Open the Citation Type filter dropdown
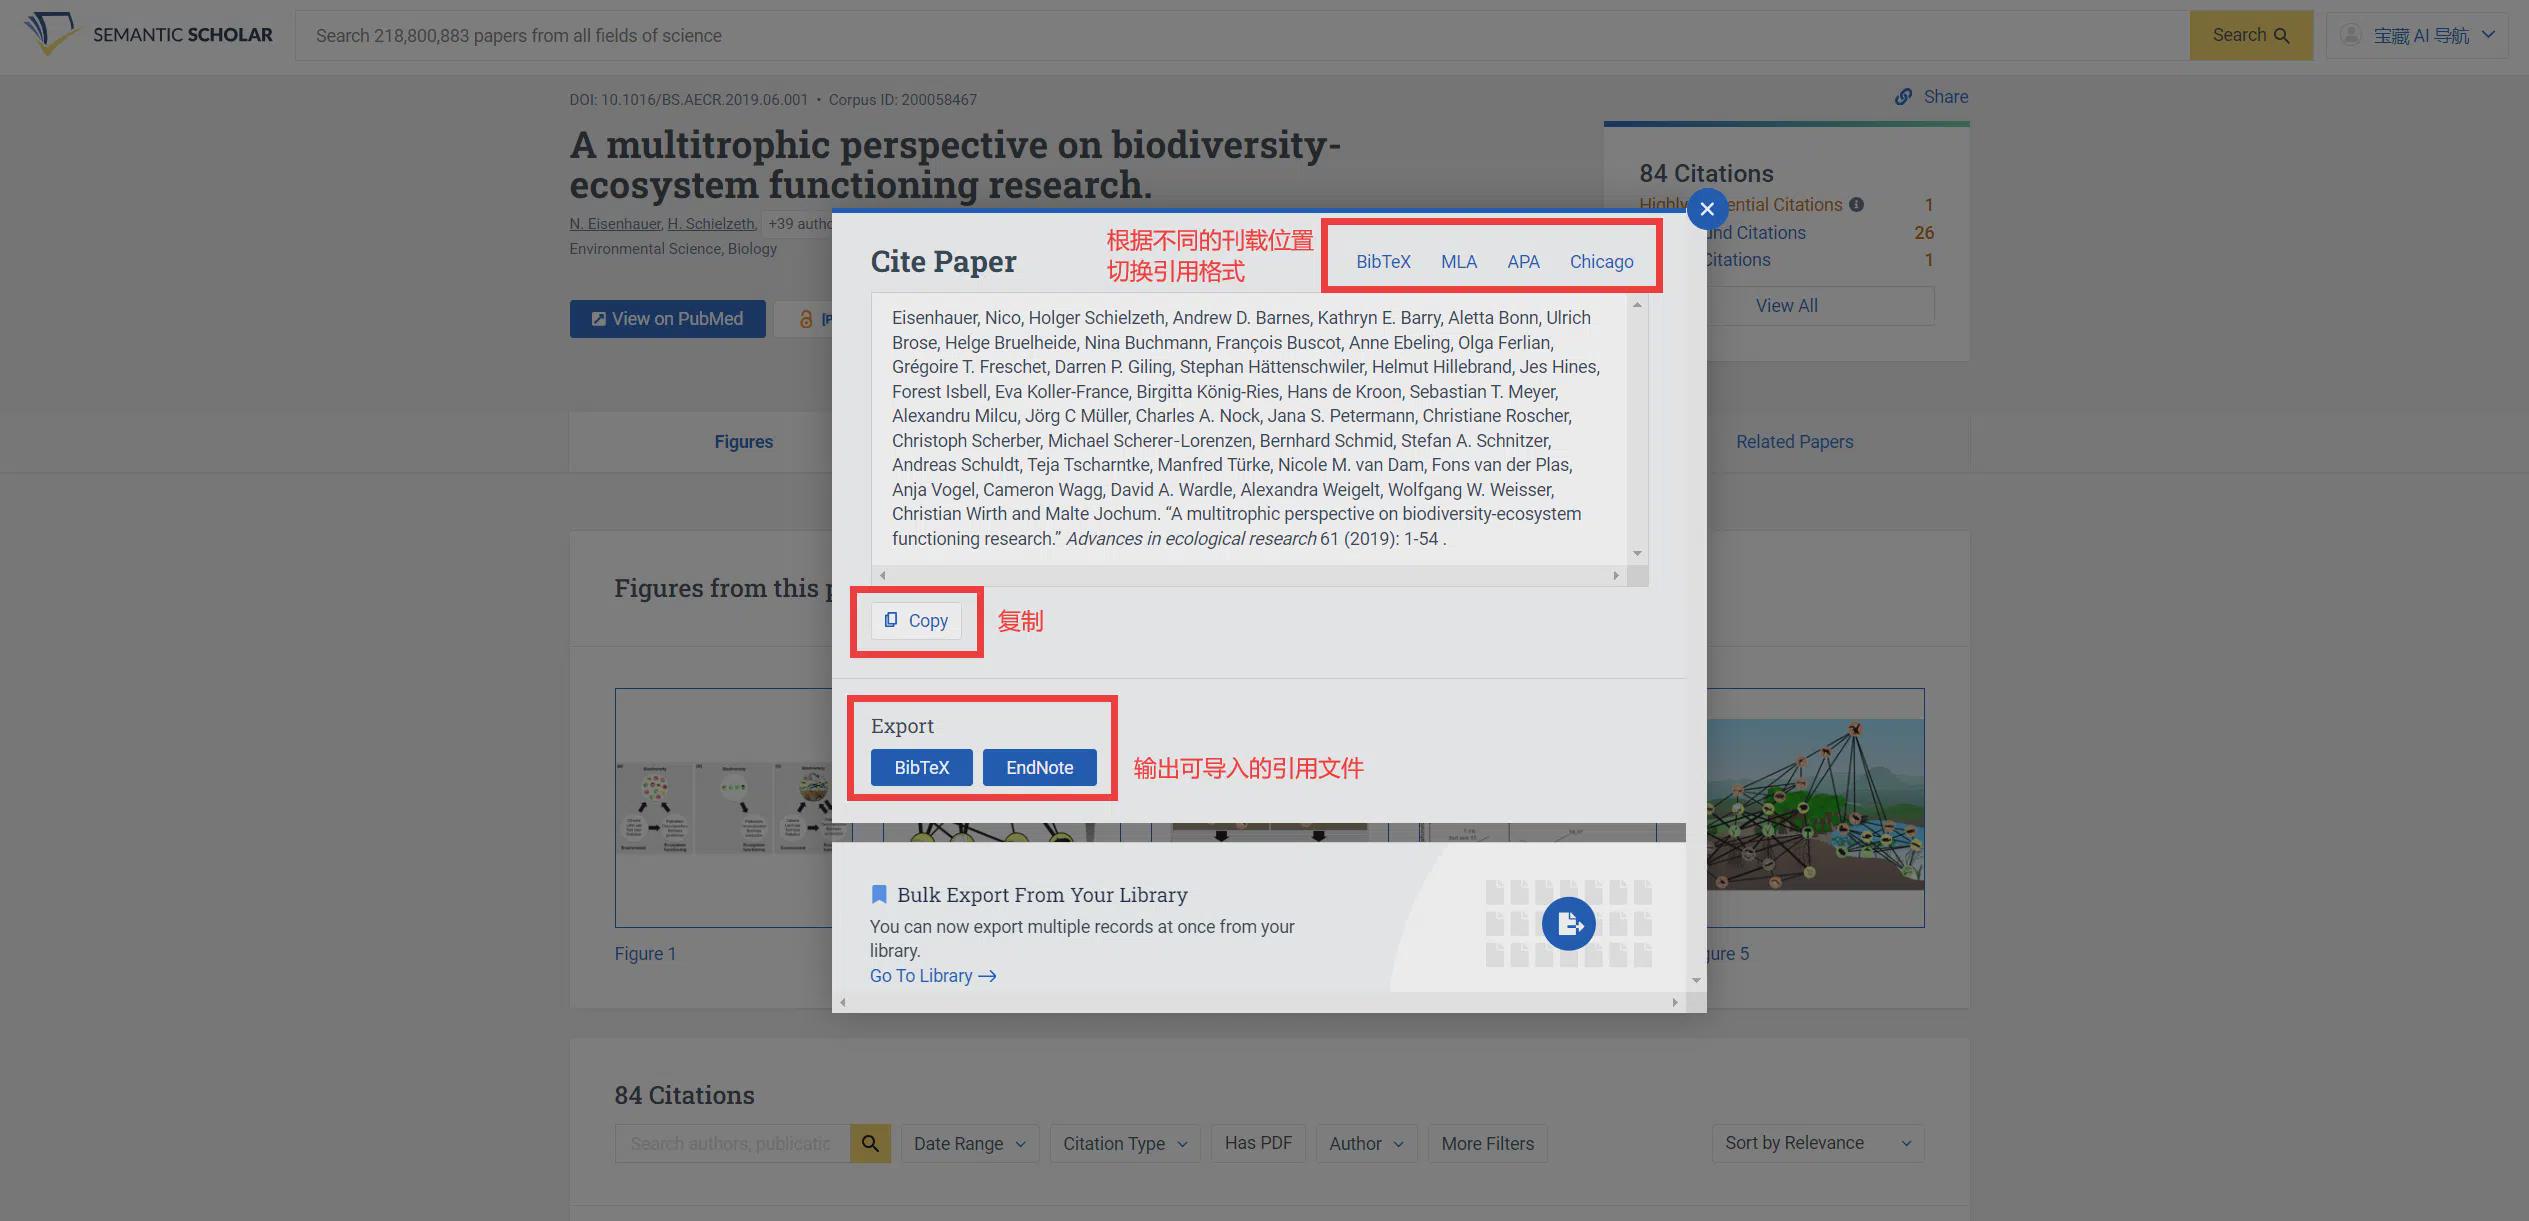The width and height of the screenshot is (2529, 1221). pos(1125,1143)
